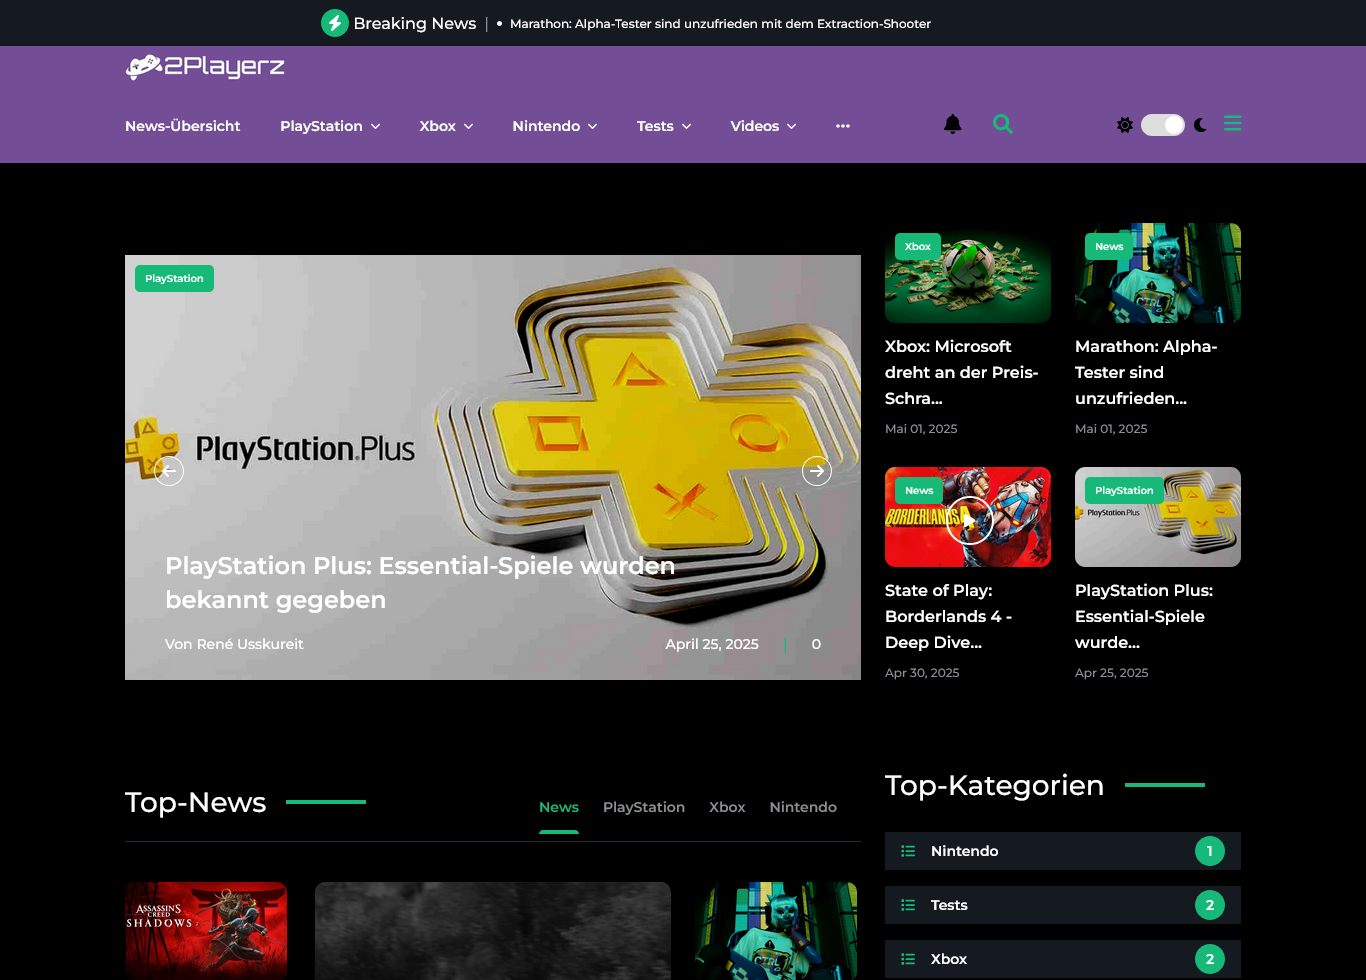Open the News-Übersicht menu item
Viewport: 1366px width, 980px height.
(182, 126)
